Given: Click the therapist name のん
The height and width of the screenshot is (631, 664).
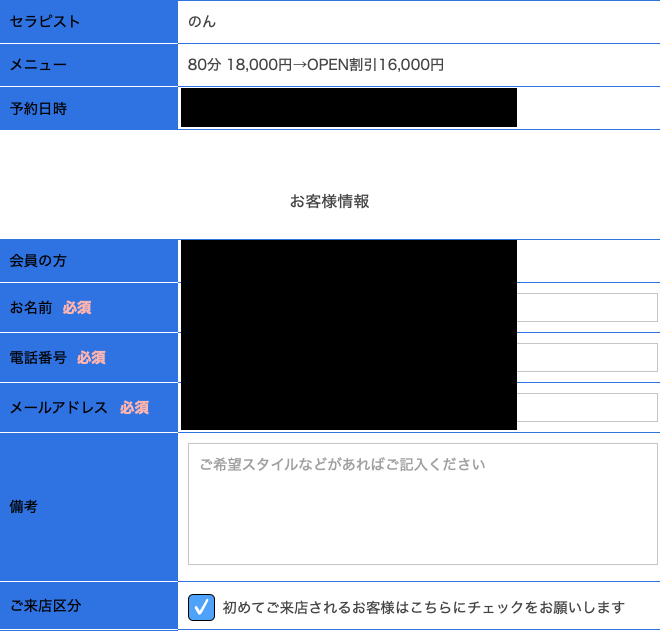Looking at the screenshot, I should (202, 22).
